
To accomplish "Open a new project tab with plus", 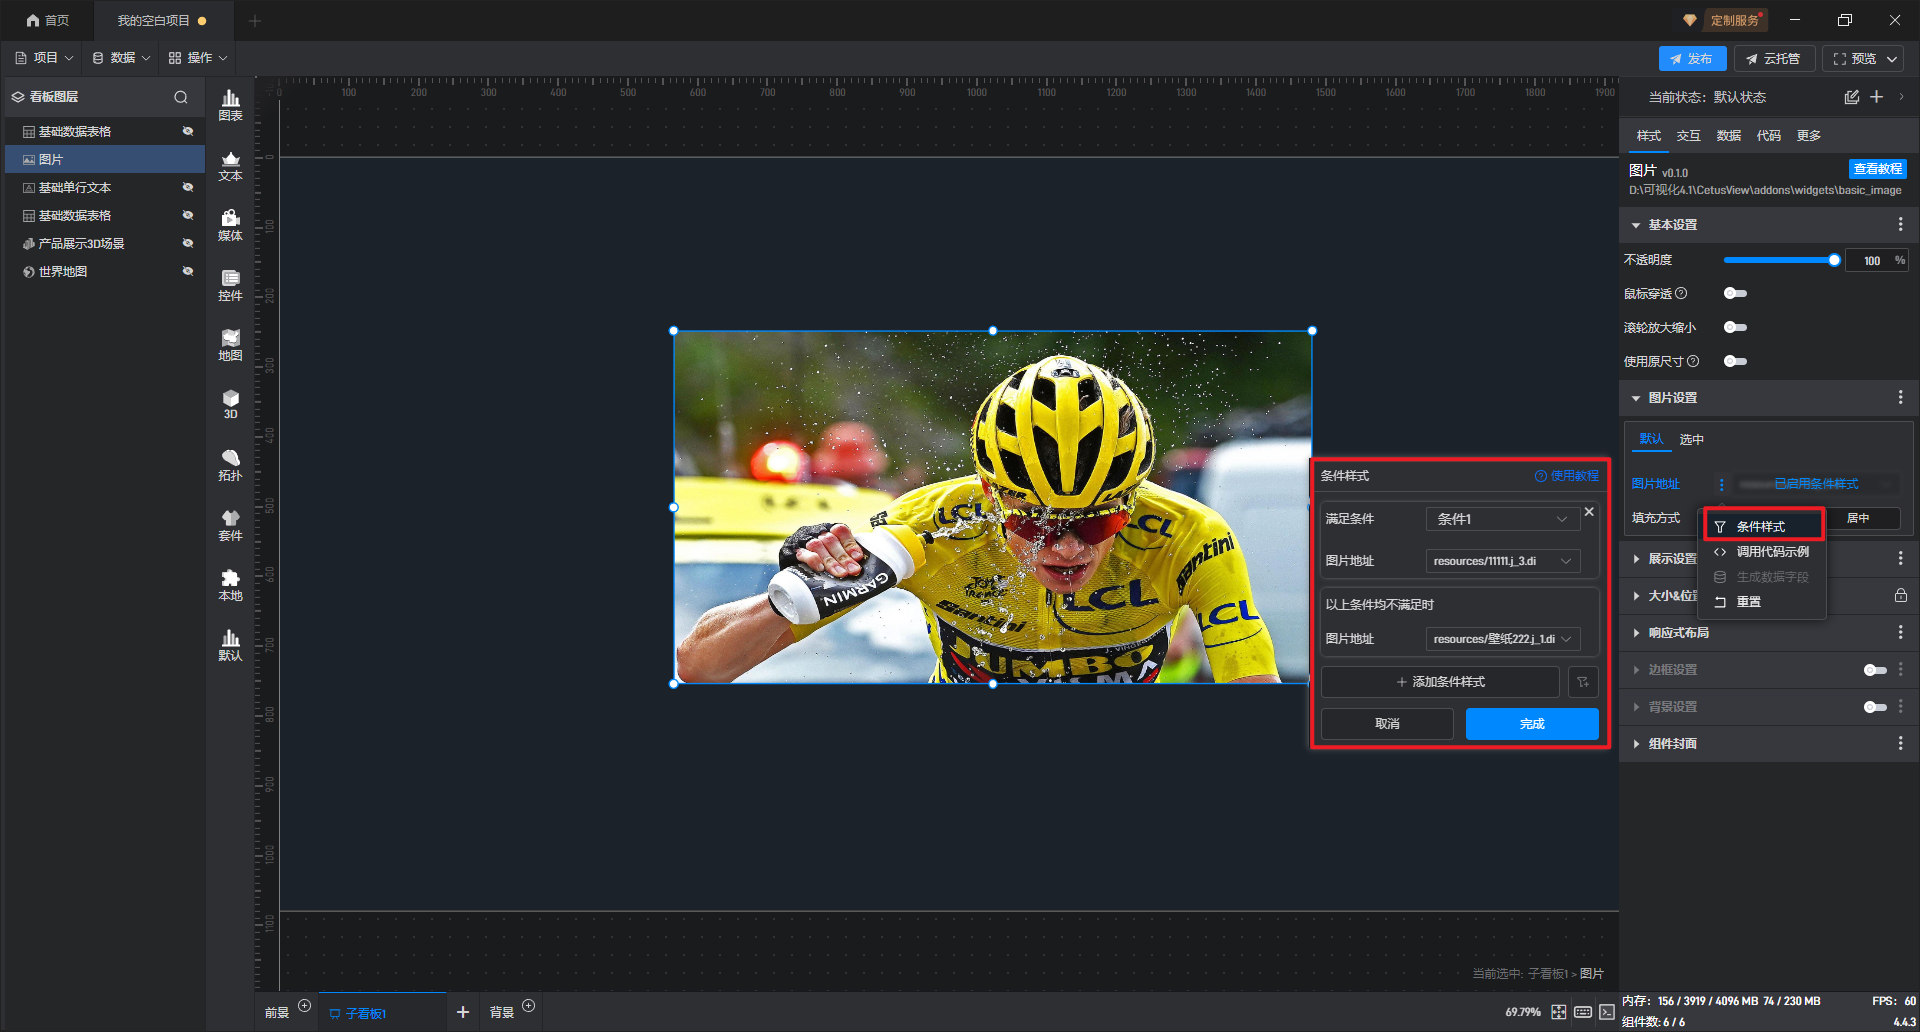I will (254, 20).
